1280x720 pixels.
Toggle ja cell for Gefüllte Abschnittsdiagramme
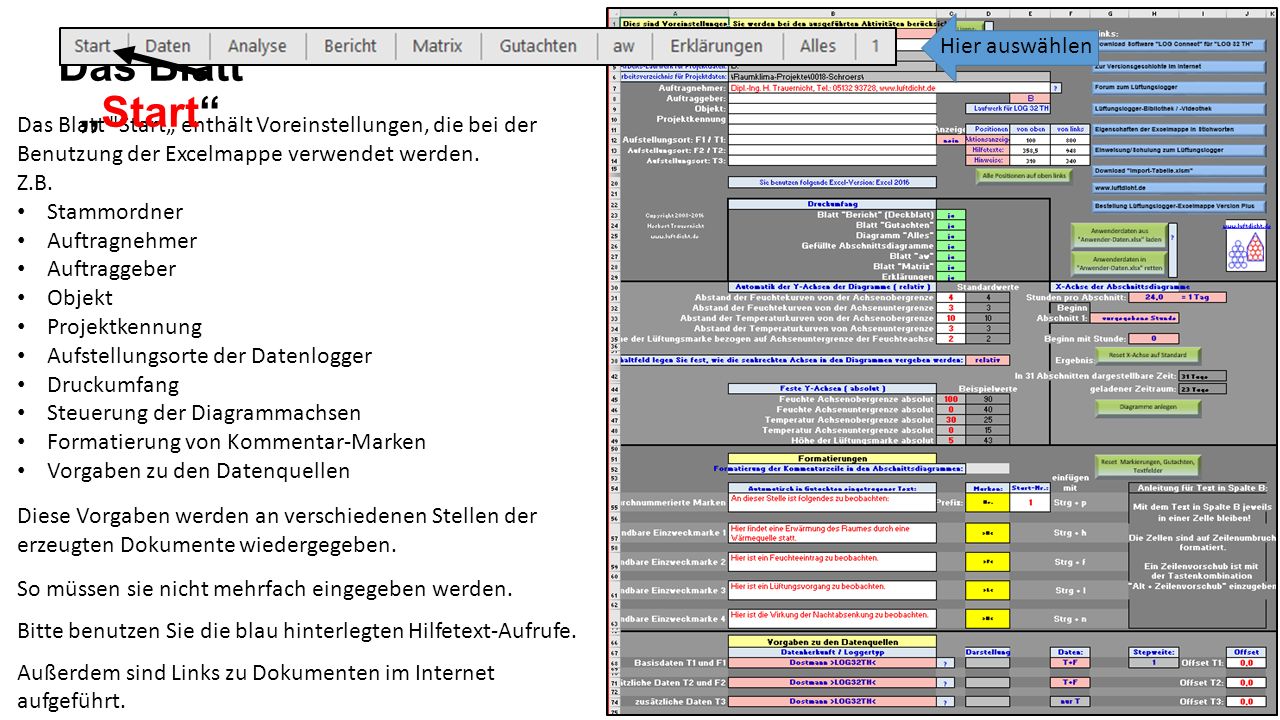tap(951, 245)
